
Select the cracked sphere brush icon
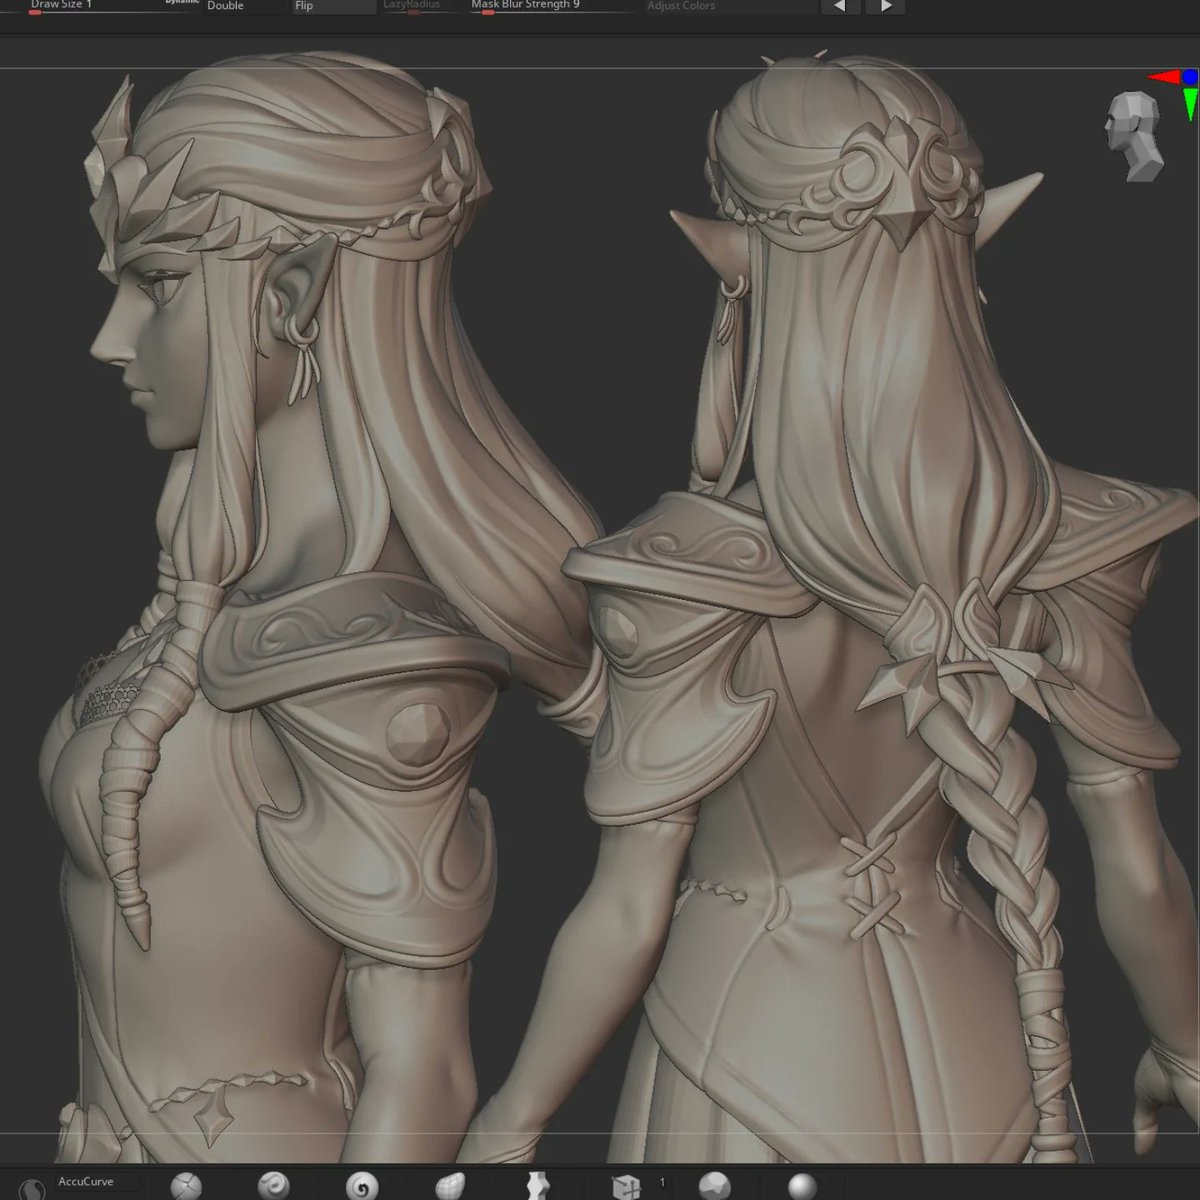[186, 1185]
